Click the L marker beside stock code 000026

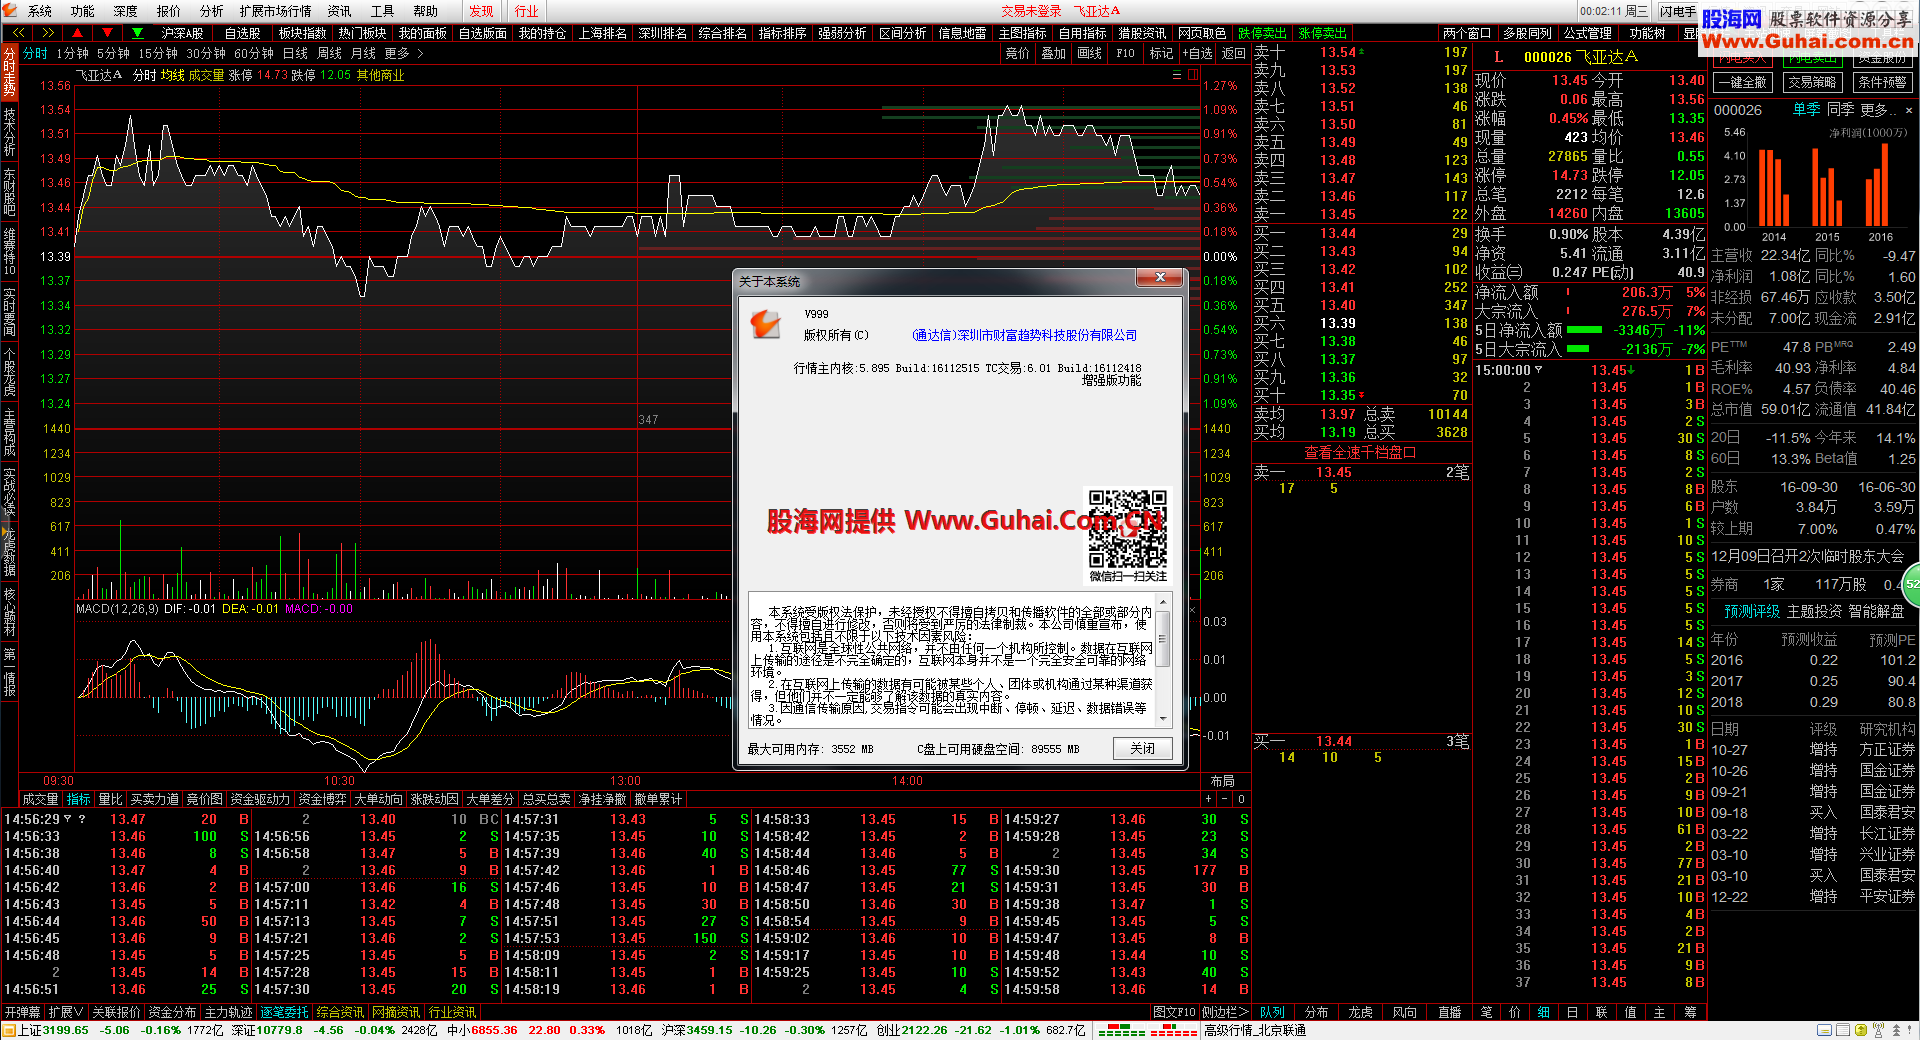click(x=1498, y=57)
